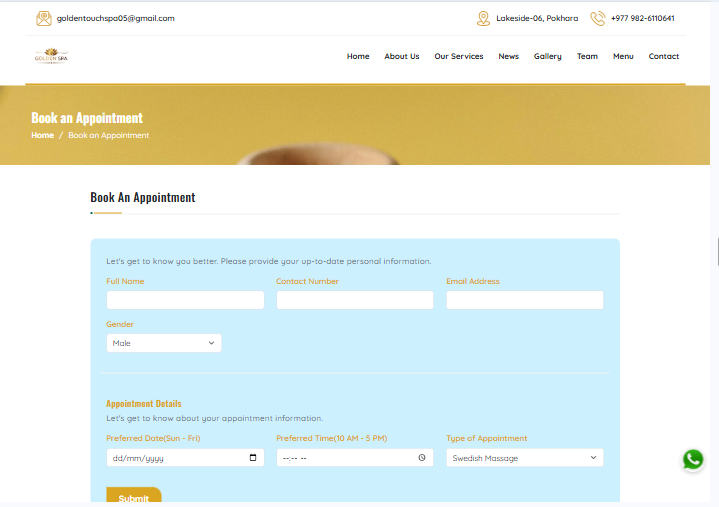Focus the Contact Number input field
Image resolution: width=719 pixels, height=507 pixels.
point(355,300)
